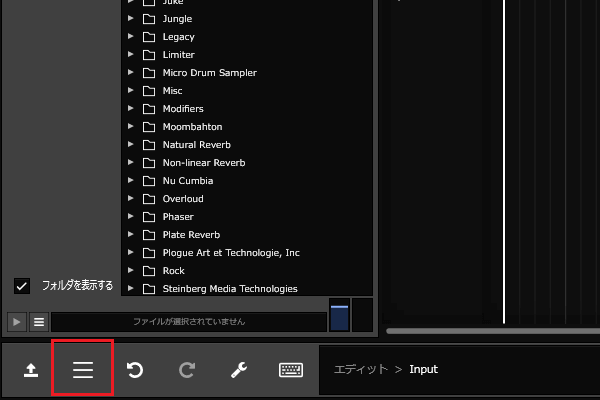Toggle the フォルダを表示する checkbox
This screenshot has width=600, height=400.
22,286
